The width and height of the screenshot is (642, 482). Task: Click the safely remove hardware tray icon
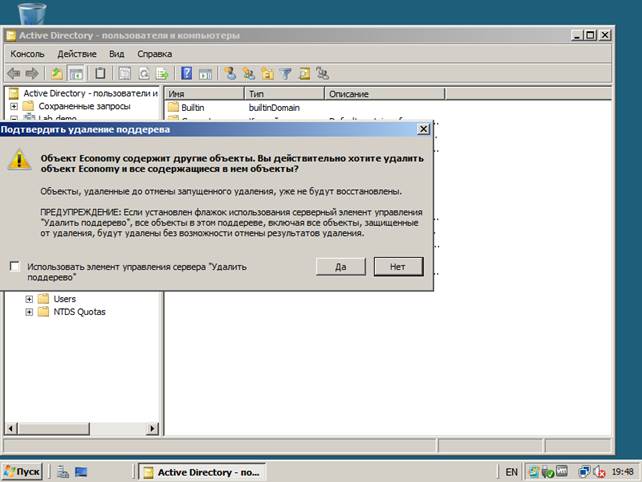click(548, 472)
